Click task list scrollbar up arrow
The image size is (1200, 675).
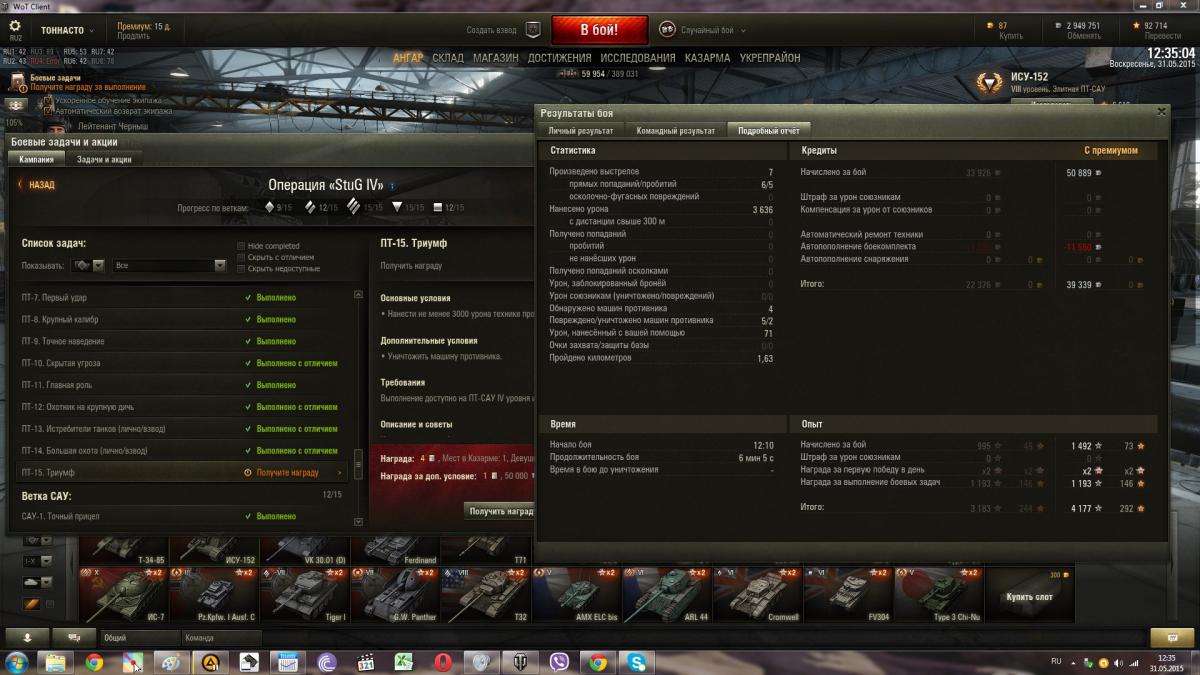pyautogui.click(x=358, y=294)
